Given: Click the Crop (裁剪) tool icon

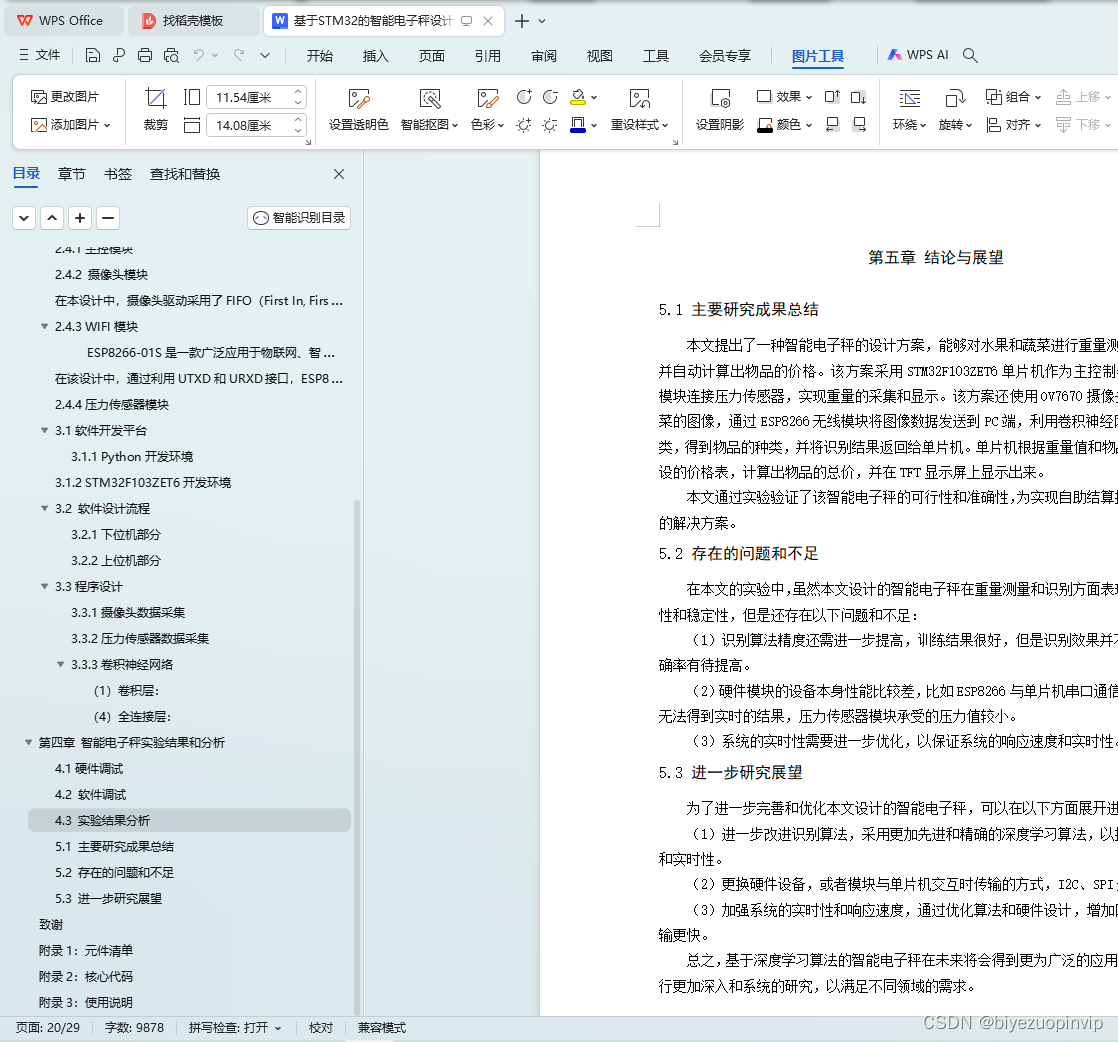Looking at the screenshot, I should click(x=155, y=98).
